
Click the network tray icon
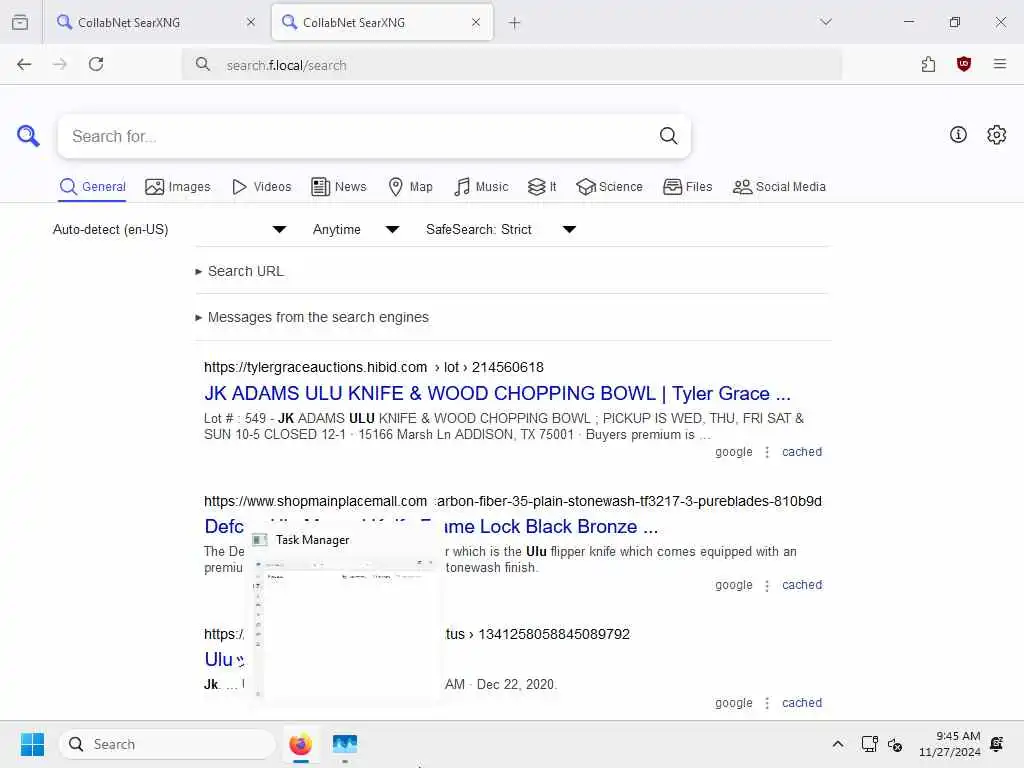point(869,744)
